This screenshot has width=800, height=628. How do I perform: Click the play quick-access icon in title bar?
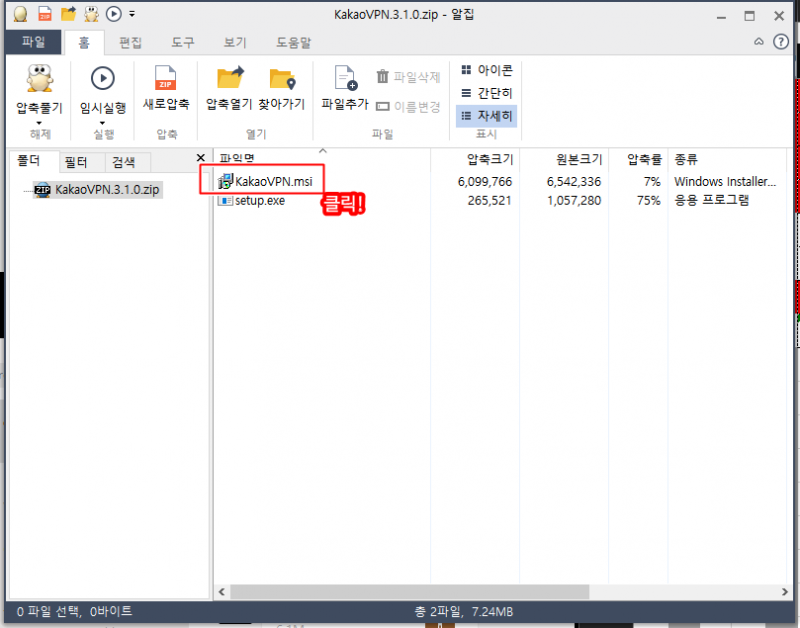point(114,14)
